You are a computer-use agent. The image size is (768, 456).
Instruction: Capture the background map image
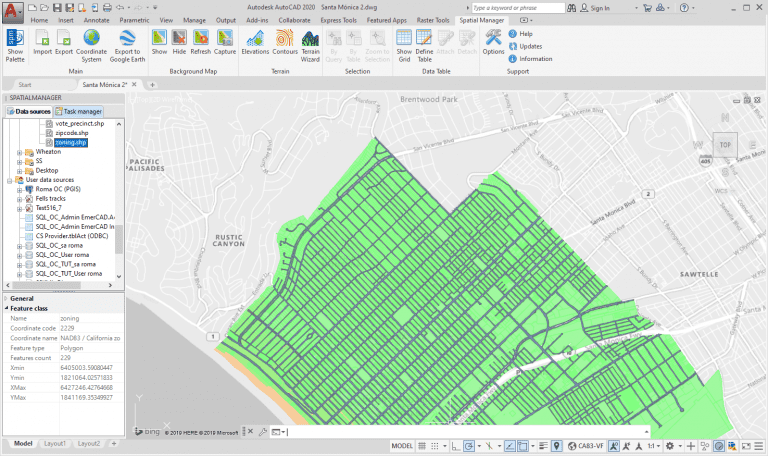(x=225, y=42)
